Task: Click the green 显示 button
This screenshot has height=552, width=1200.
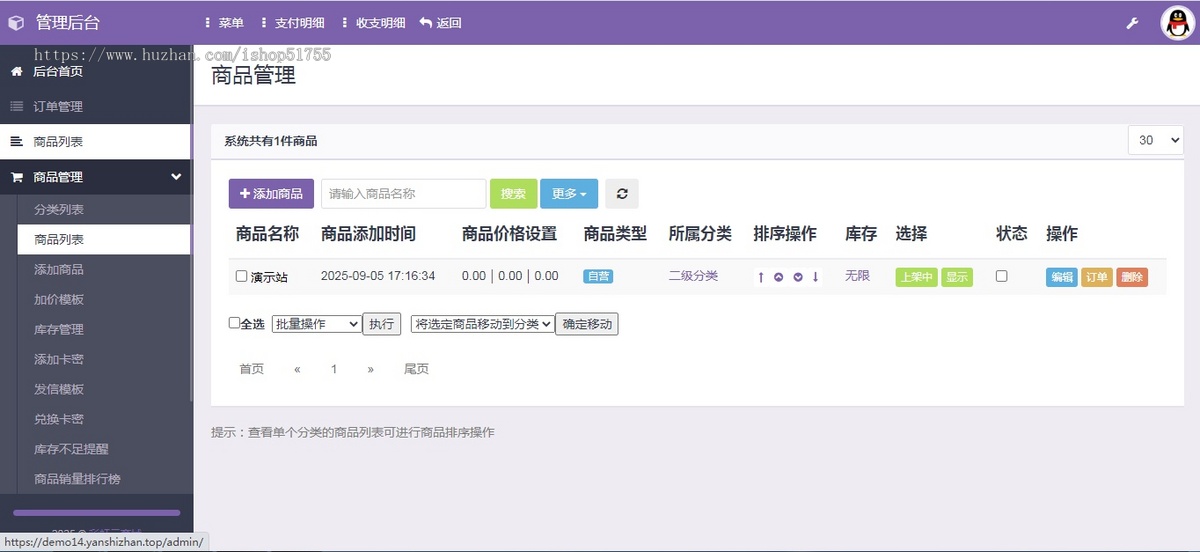Action: pyautogui.click(x=956, y=277)
